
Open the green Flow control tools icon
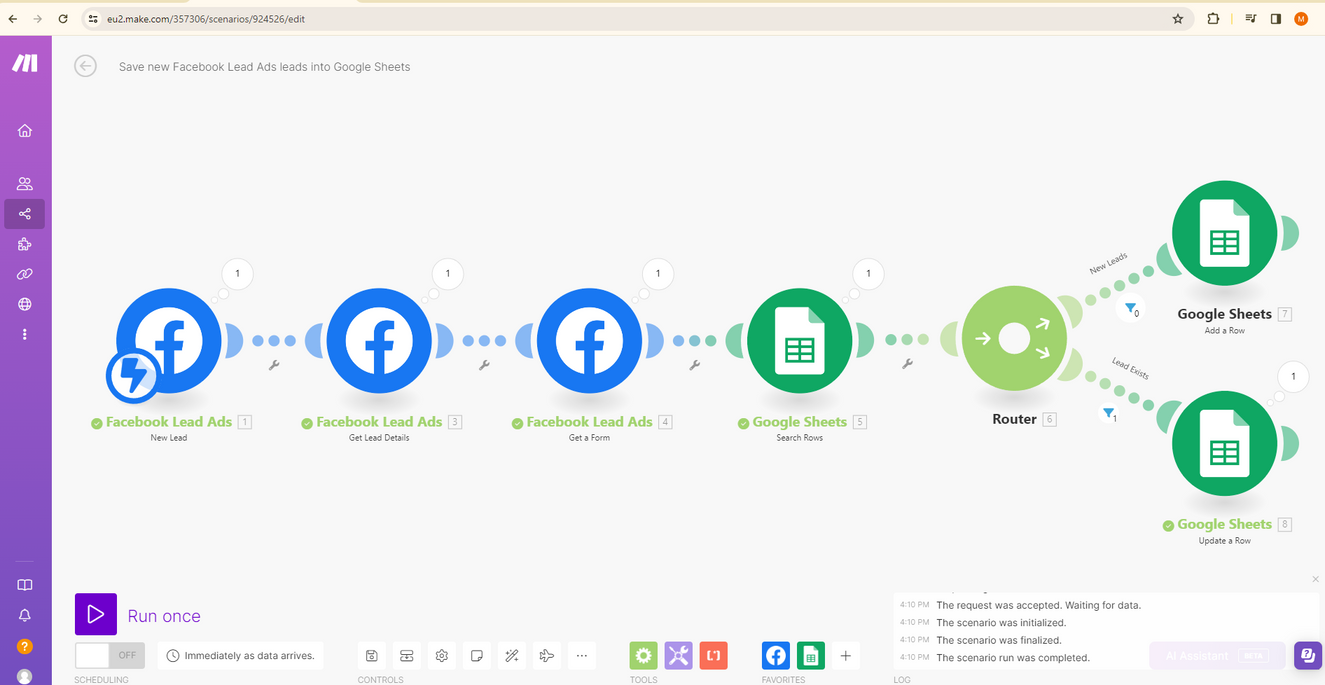point(643,656)
